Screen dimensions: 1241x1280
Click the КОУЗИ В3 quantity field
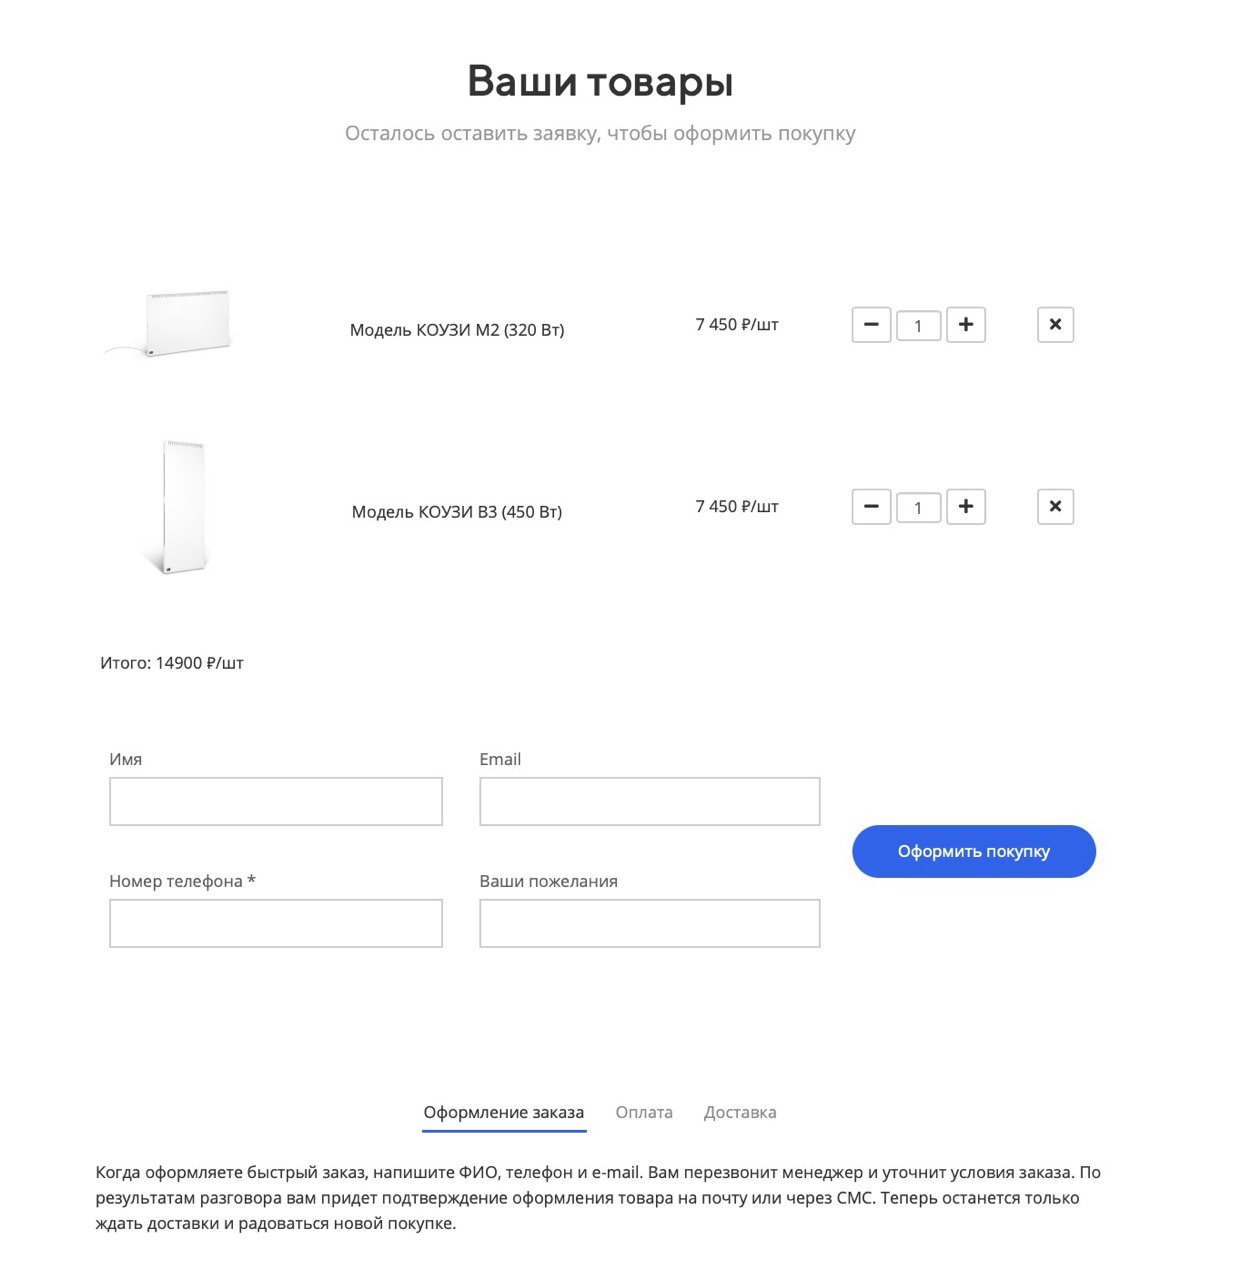tap(918, 508)
